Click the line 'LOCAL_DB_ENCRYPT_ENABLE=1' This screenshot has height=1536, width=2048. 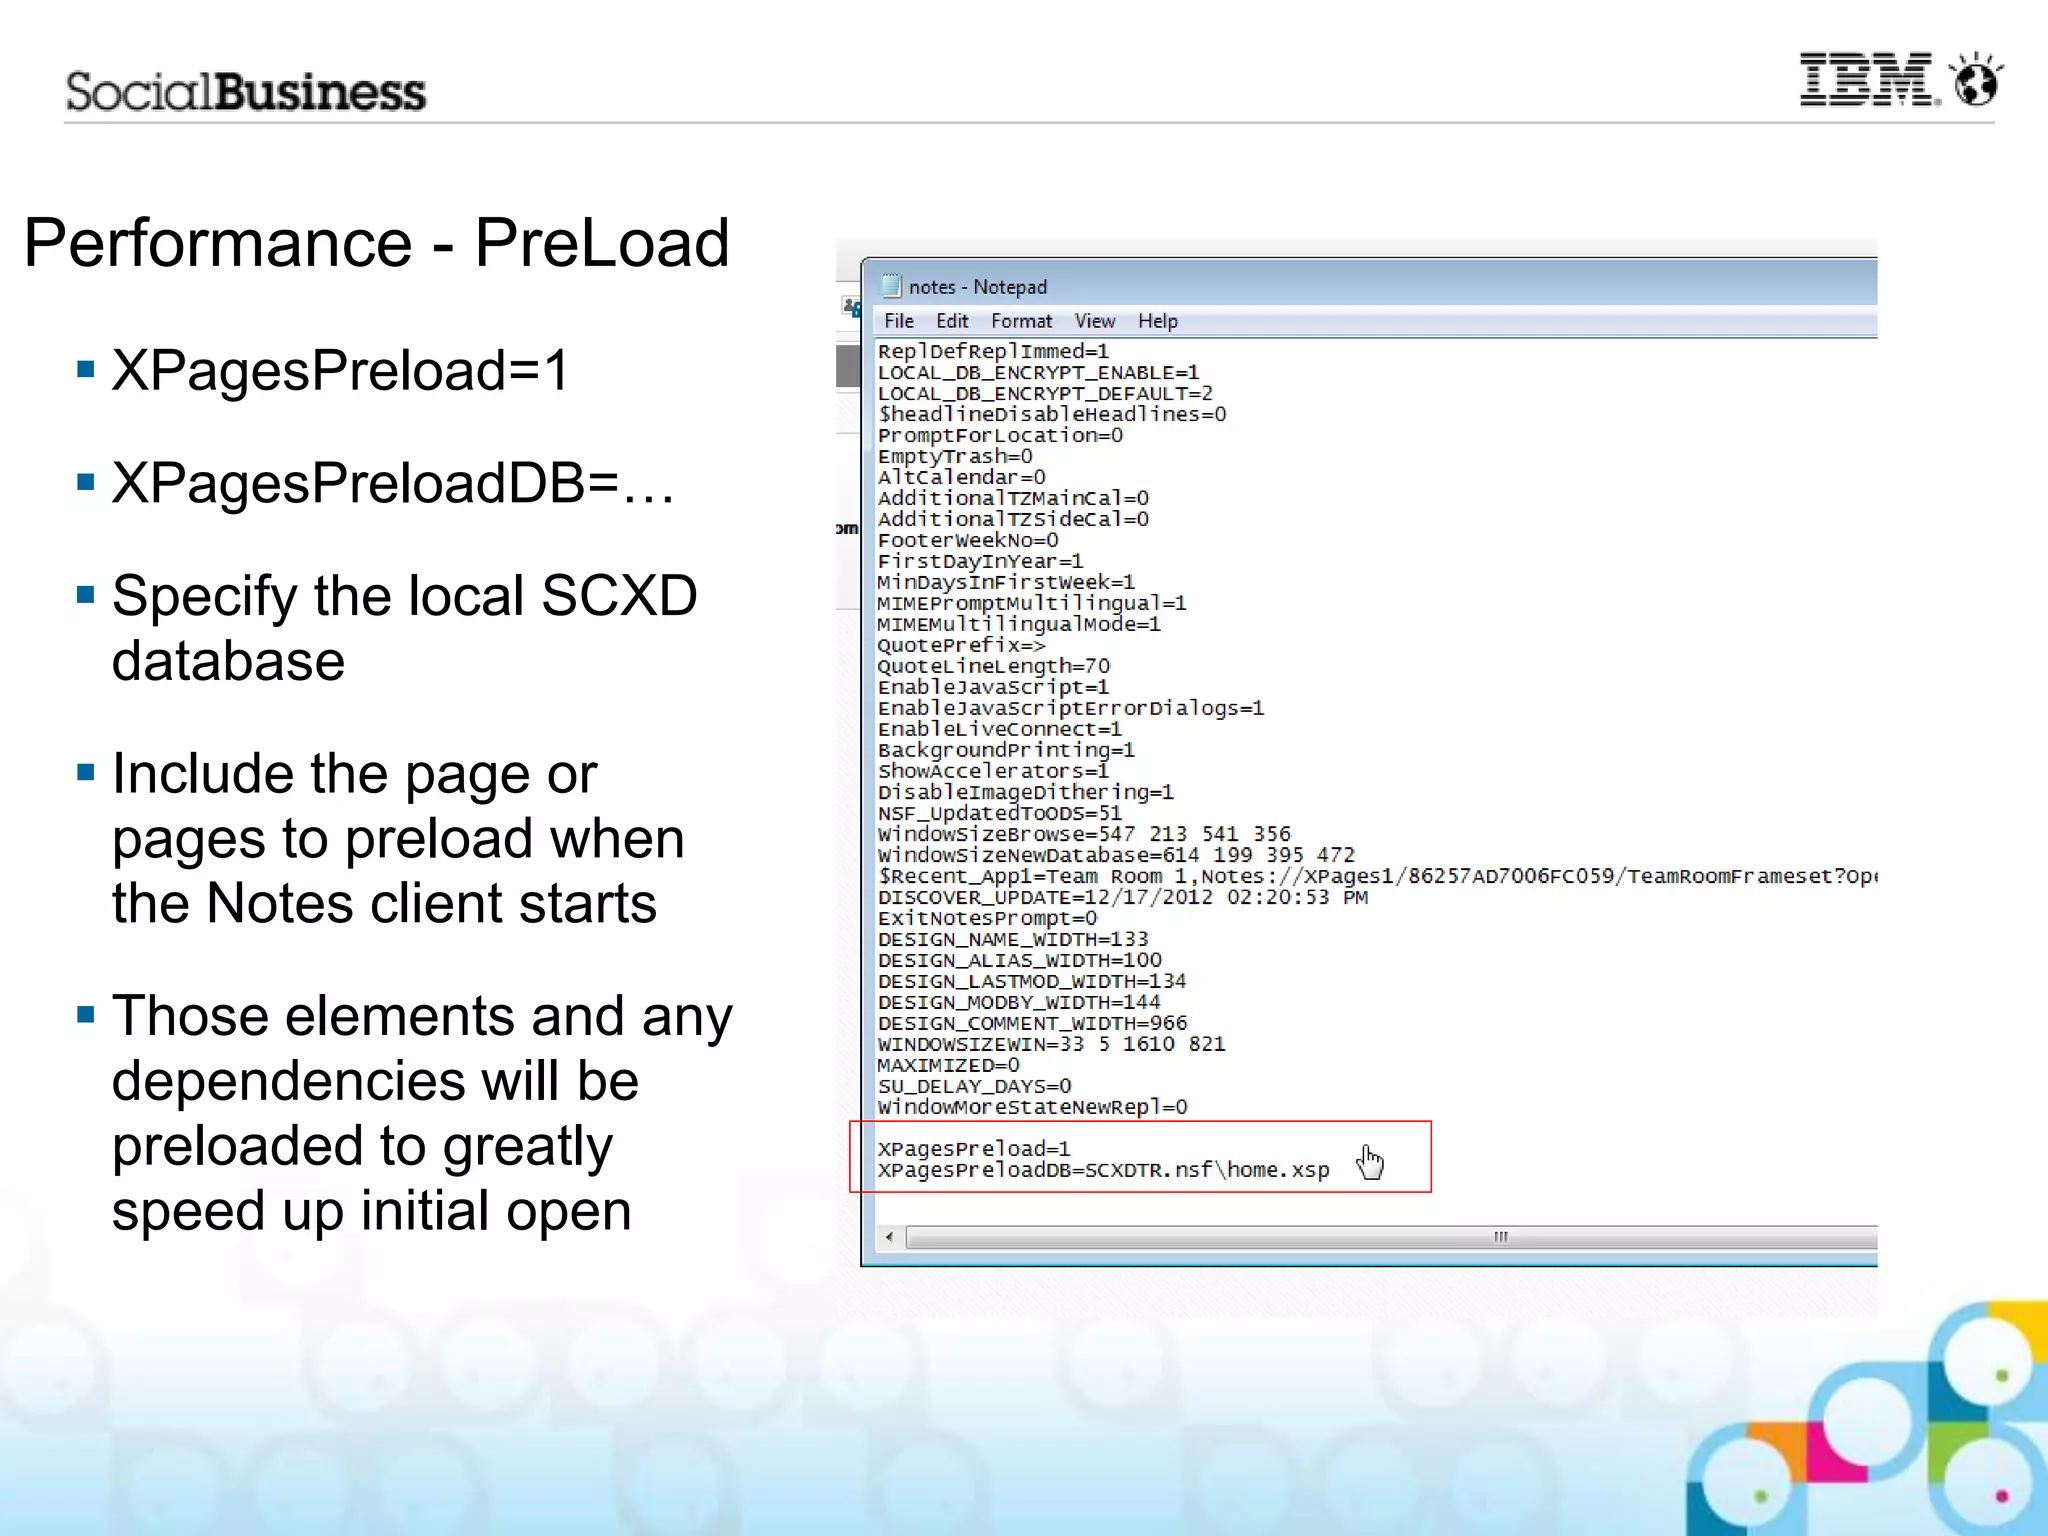(1038, 372)
